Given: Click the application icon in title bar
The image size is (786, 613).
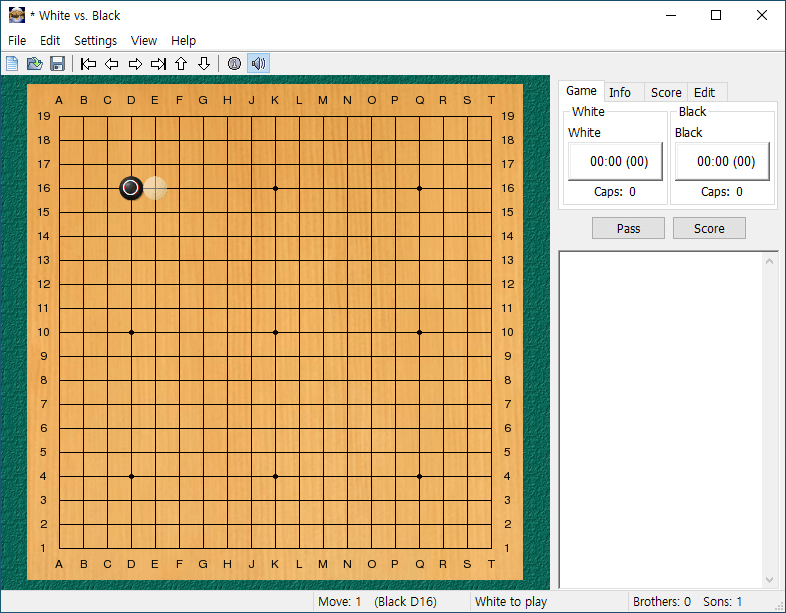Looking at the screenshot, I should tap(17, 15).
